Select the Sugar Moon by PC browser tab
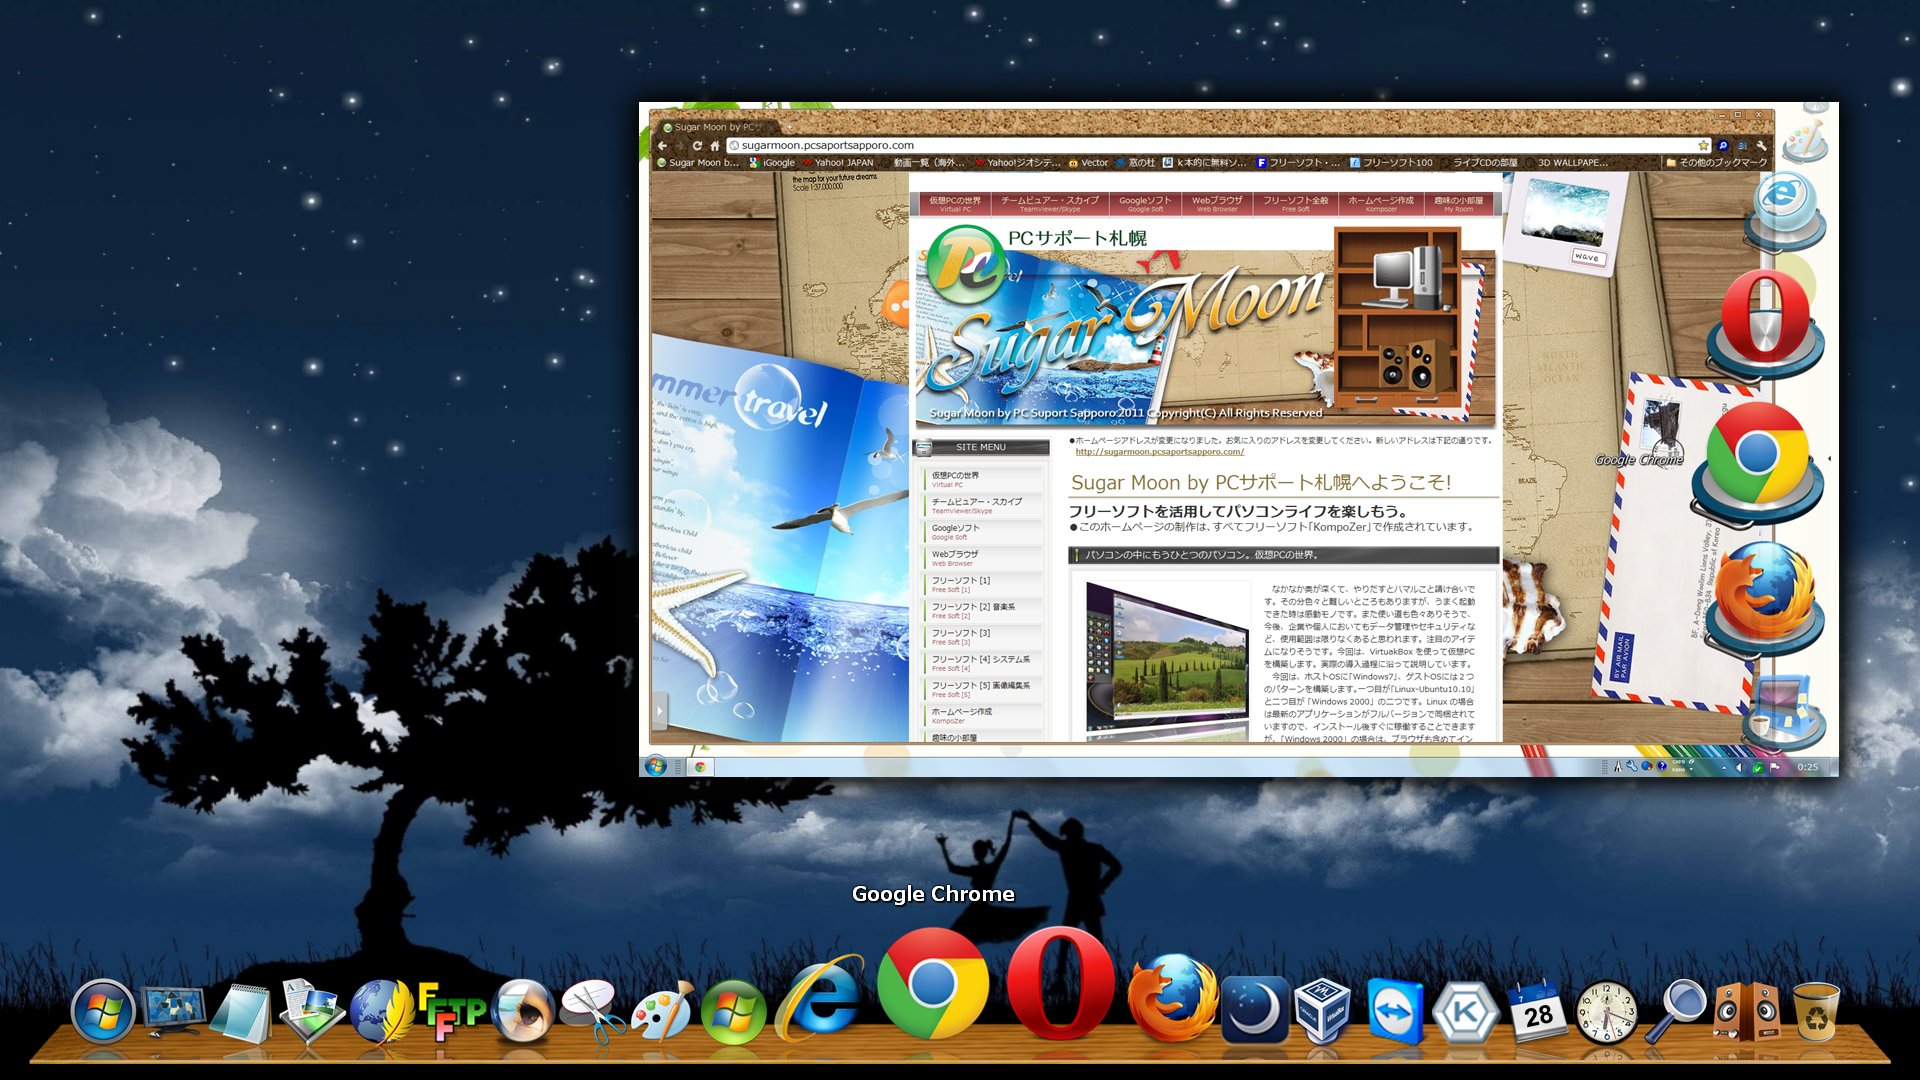The height and width of the screenshot is (1080, 1920). 717,127
